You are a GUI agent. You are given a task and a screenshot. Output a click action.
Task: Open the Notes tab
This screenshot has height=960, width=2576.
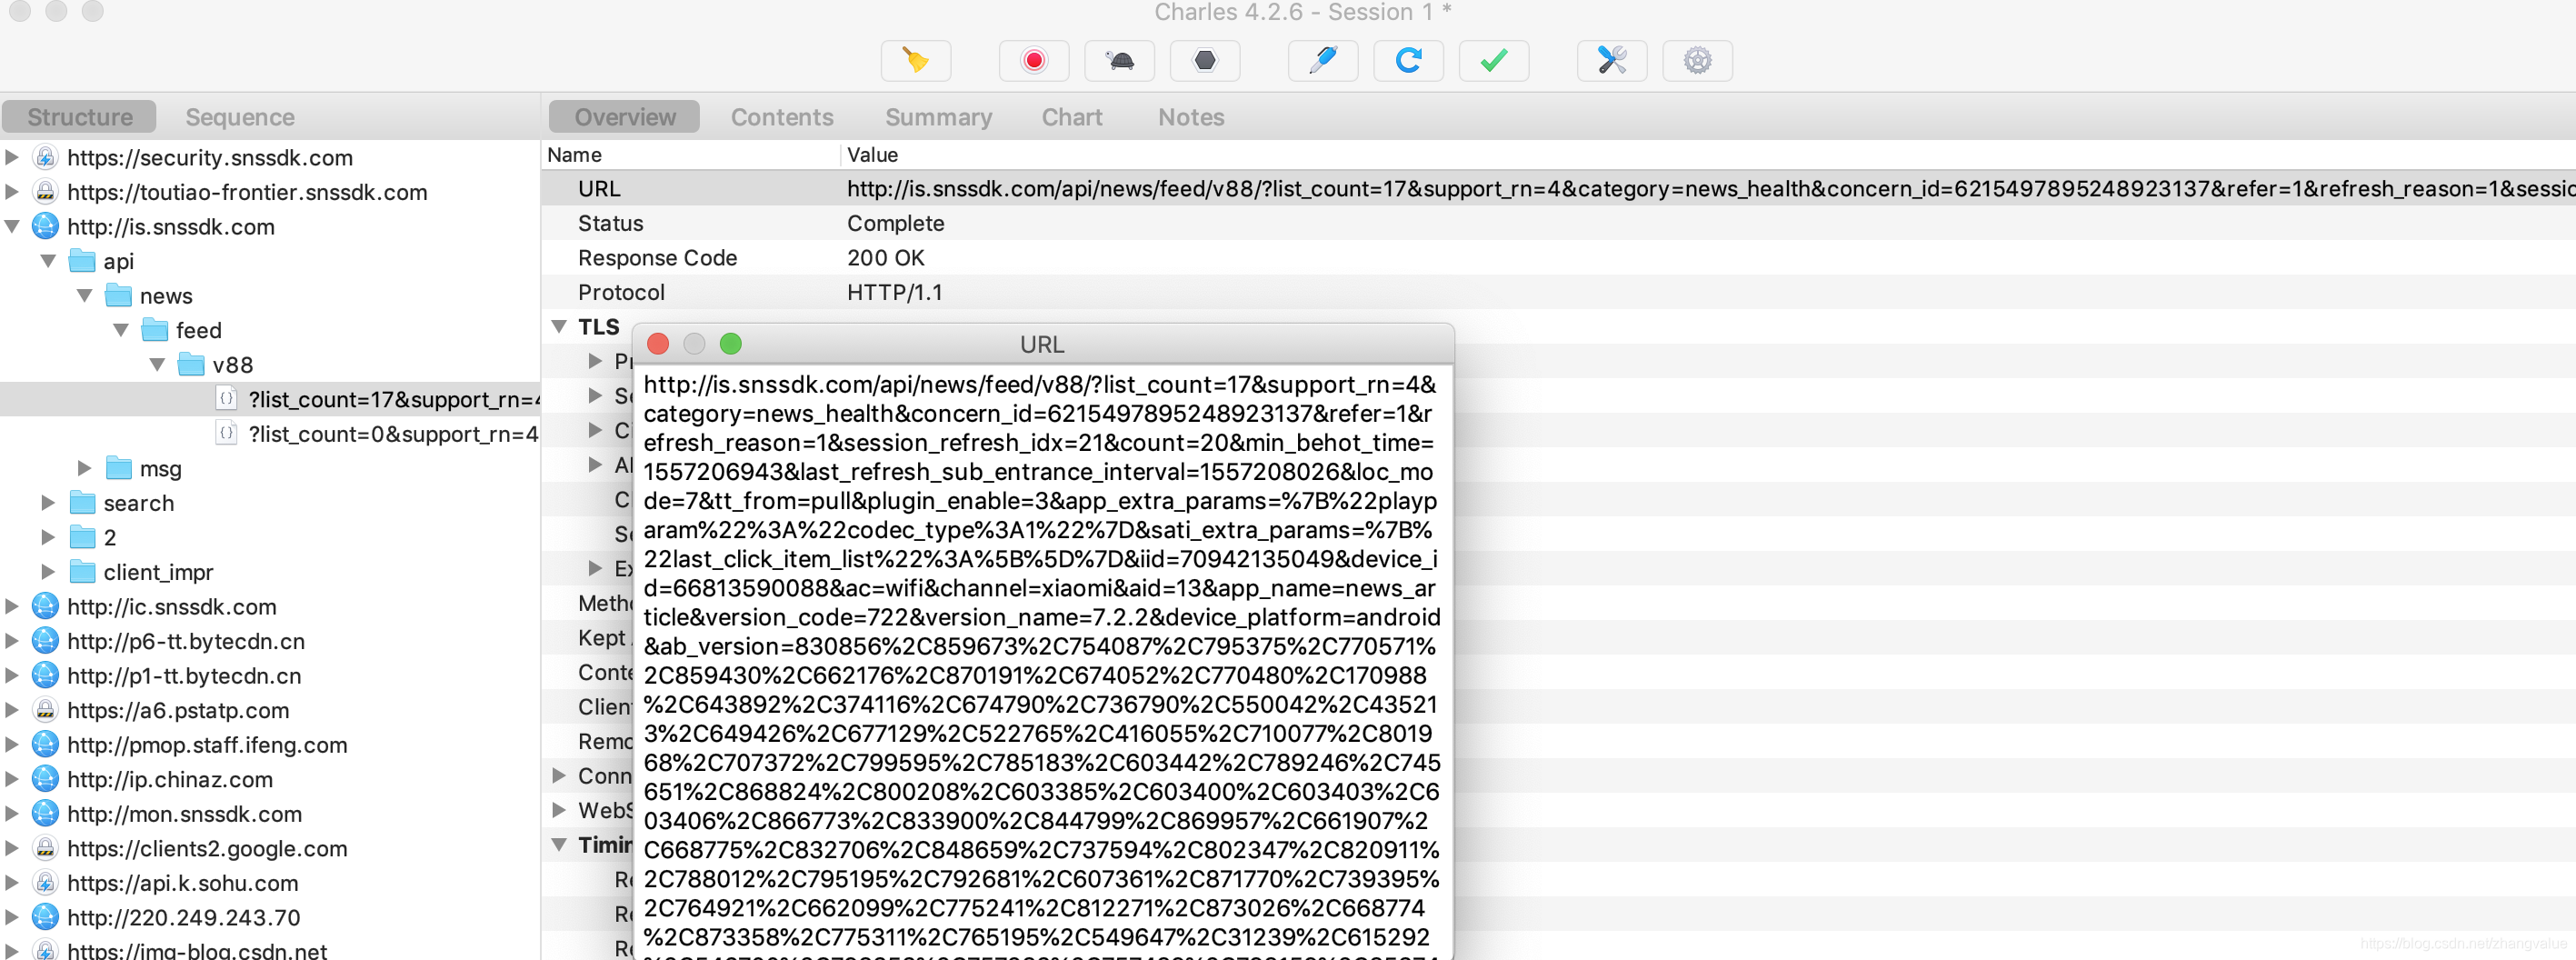[1191, 117]
